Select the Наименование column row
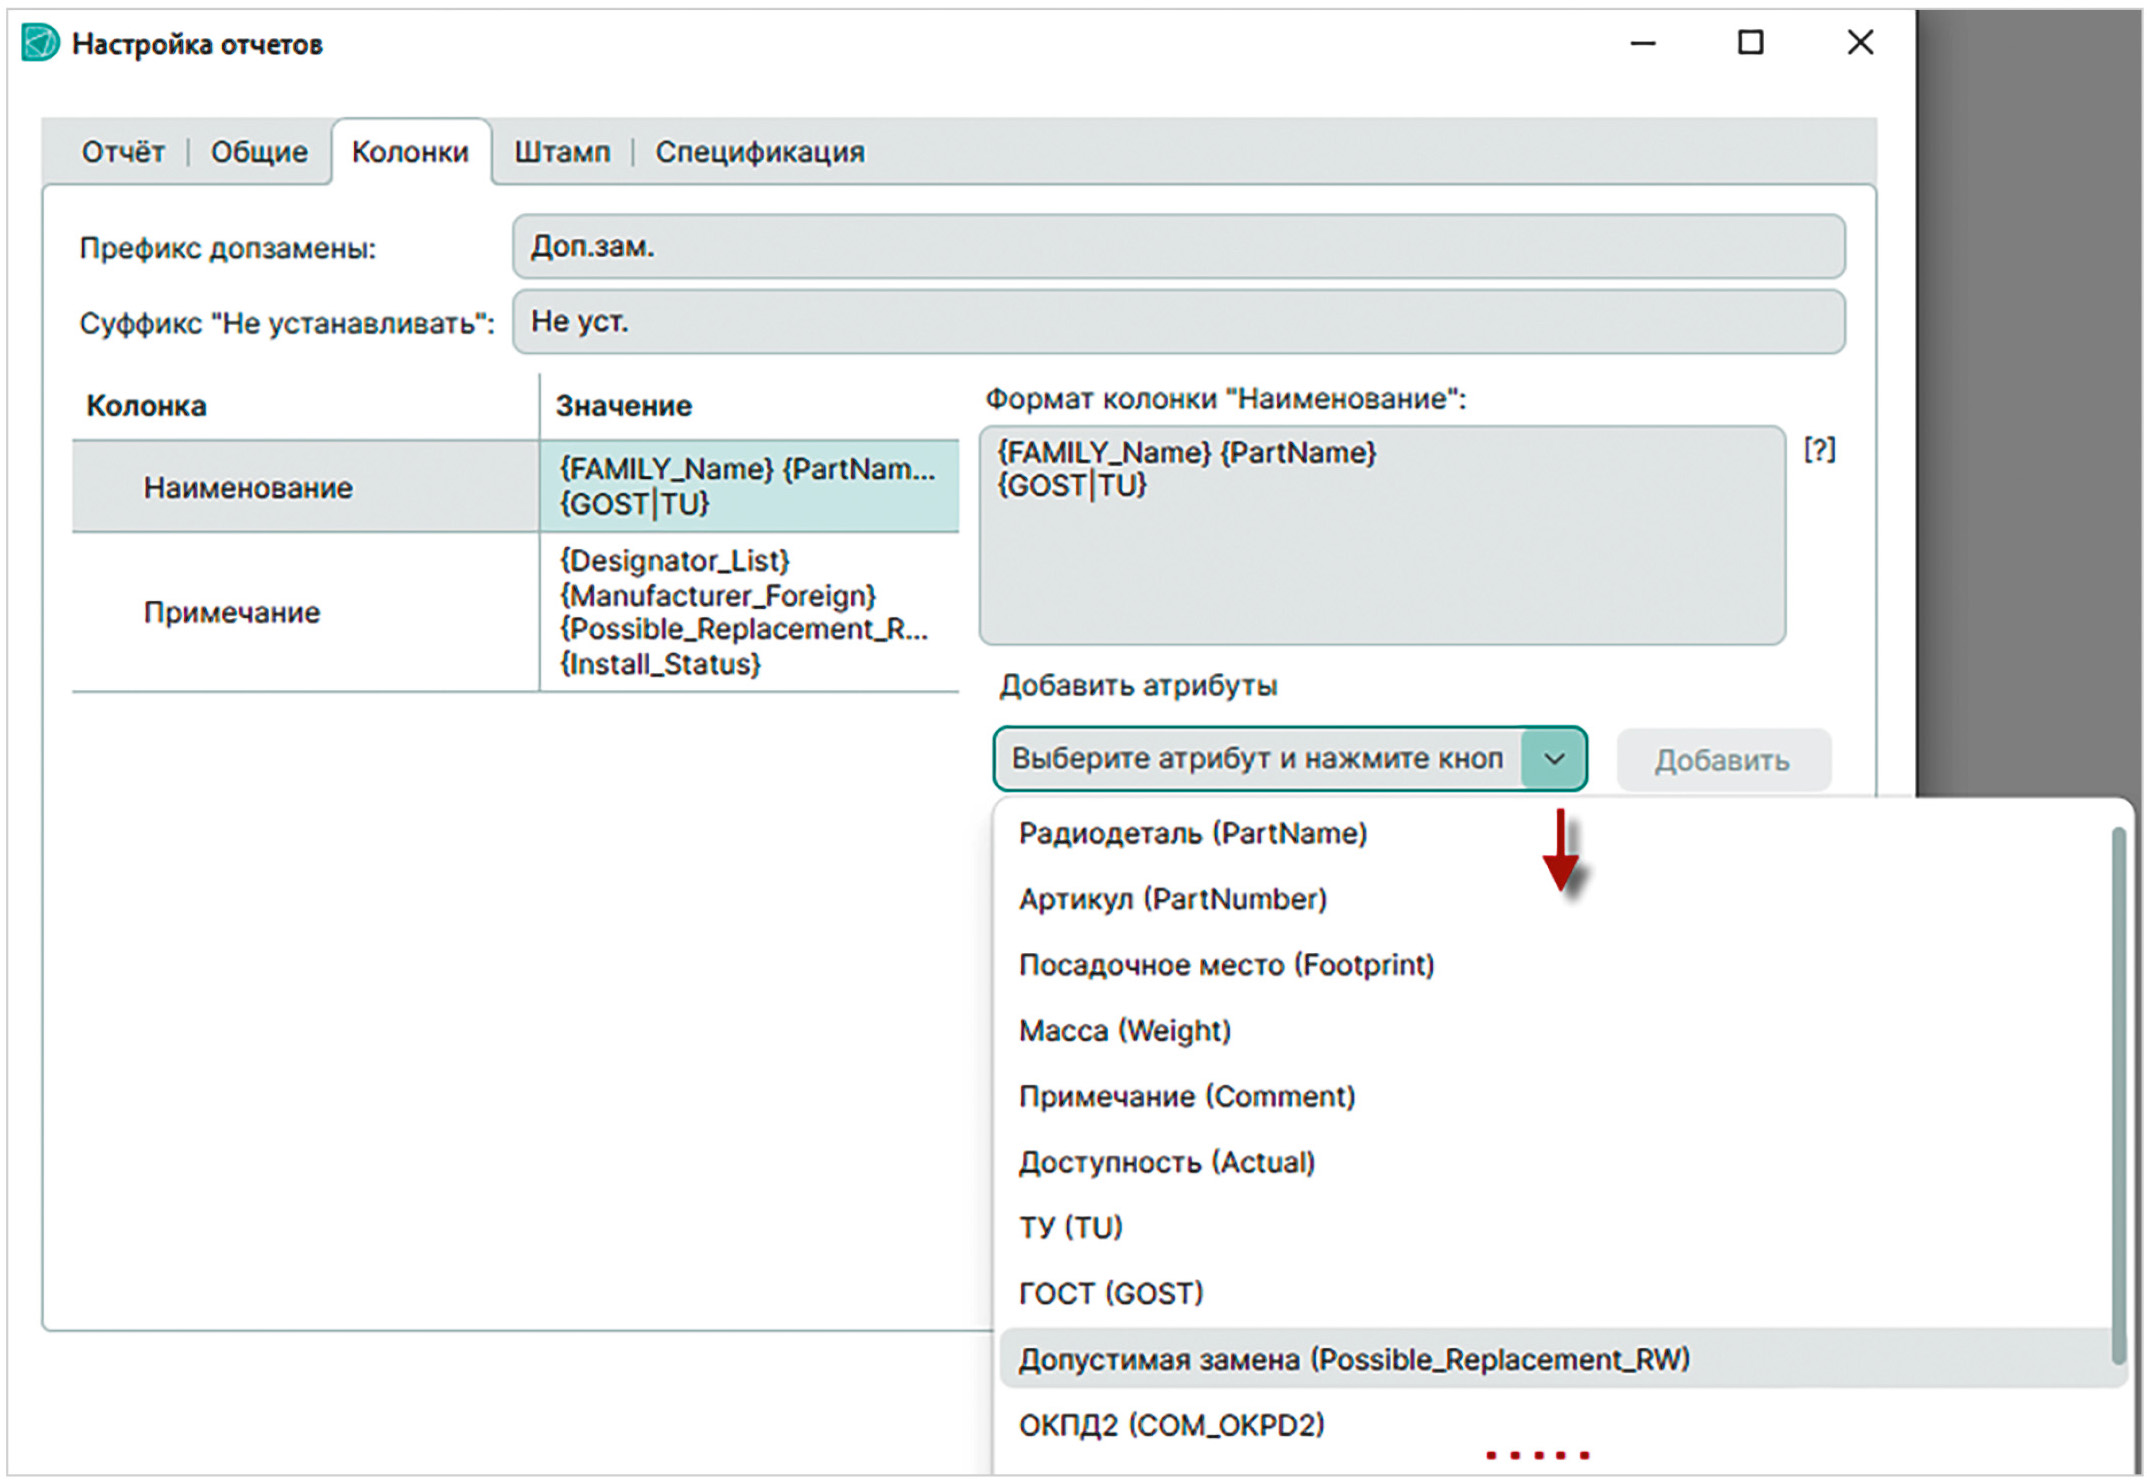 click(515, 486)
